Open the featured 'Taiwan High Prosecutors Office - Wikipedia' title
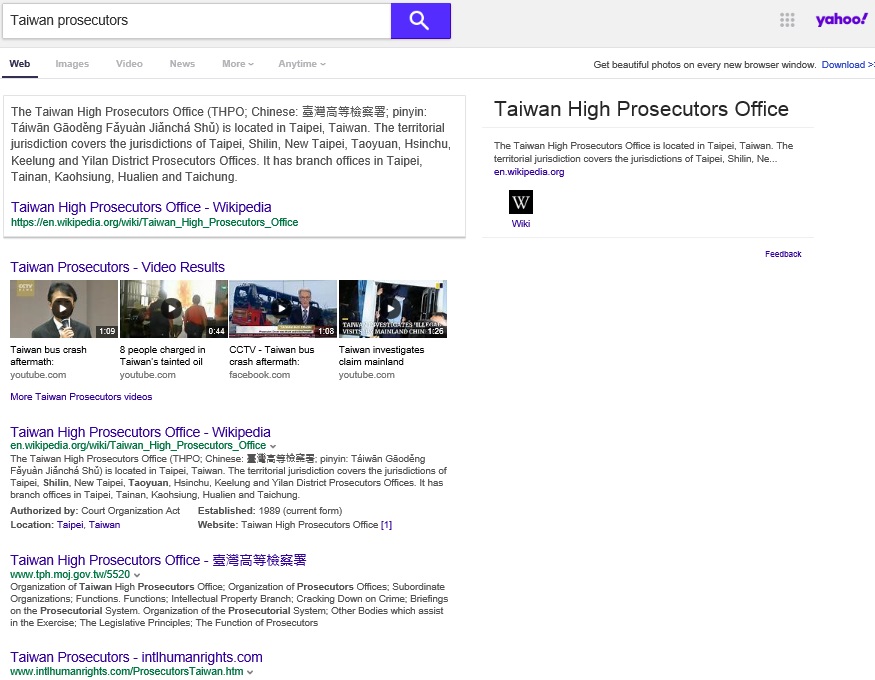 coord(141,207)
